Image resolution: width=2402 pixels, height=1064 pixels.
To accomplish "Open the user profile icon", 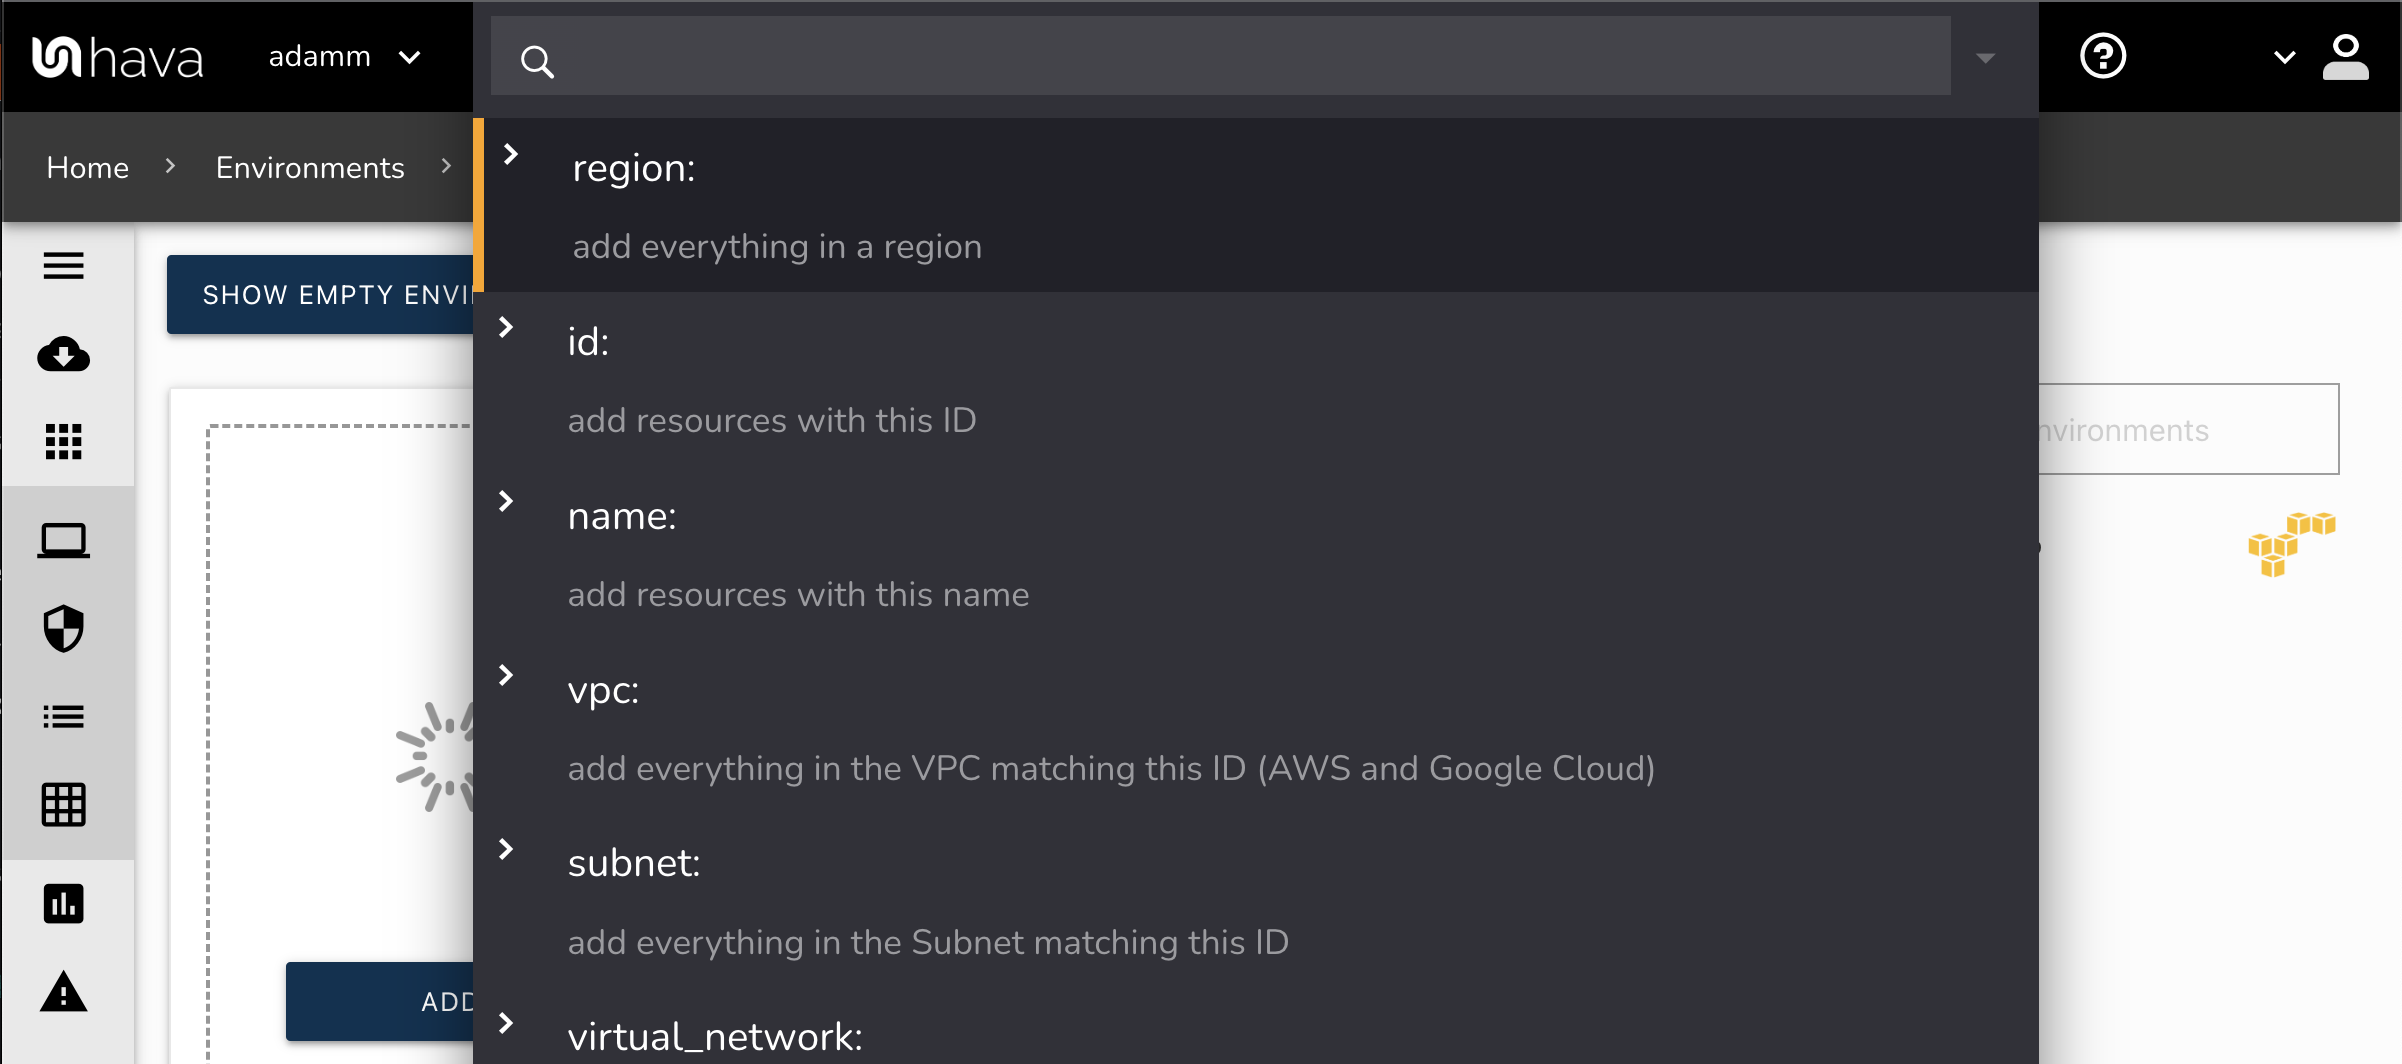I will tap(2347, 56).
